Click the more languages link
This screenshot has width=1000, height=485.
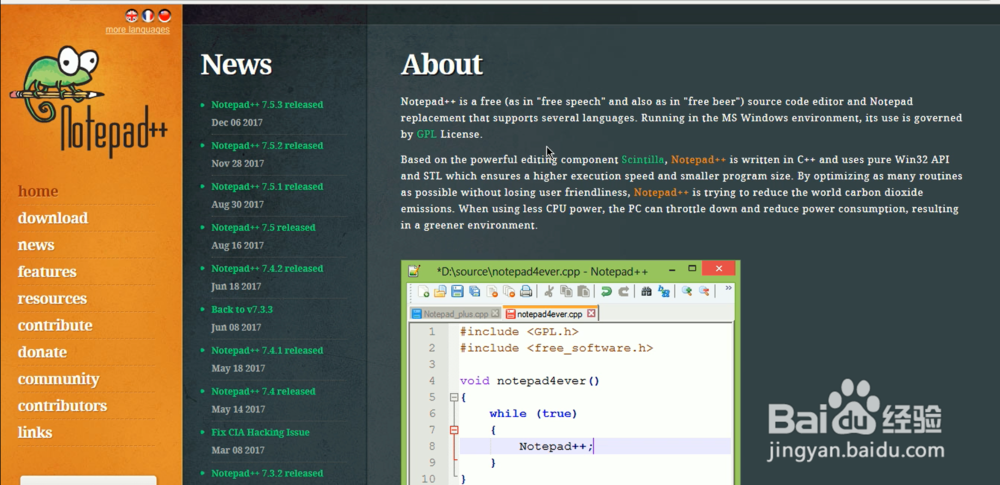pos(138,29)
